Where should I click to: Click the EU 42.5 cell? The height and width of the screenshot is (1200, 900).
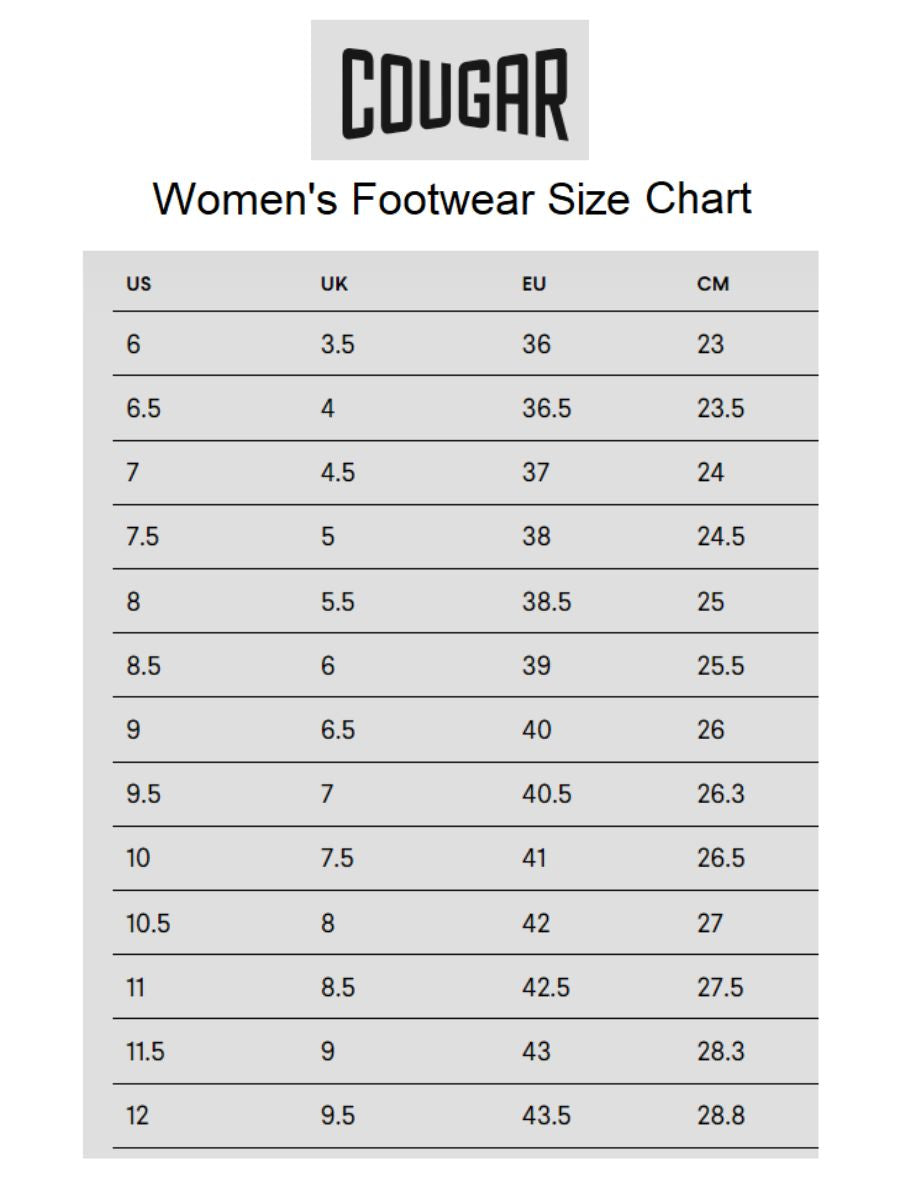(546, 987)
